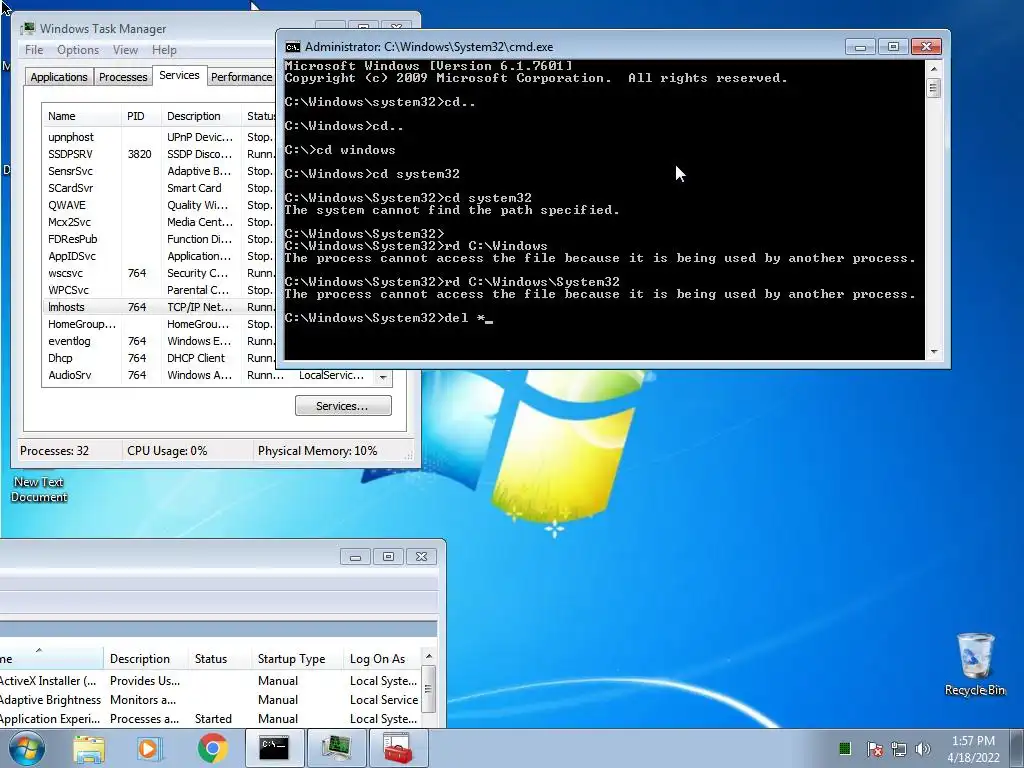The image size is (1024, 768).
Task: Click cmd window scroll down arrow
Action: [x=933, y=351]
